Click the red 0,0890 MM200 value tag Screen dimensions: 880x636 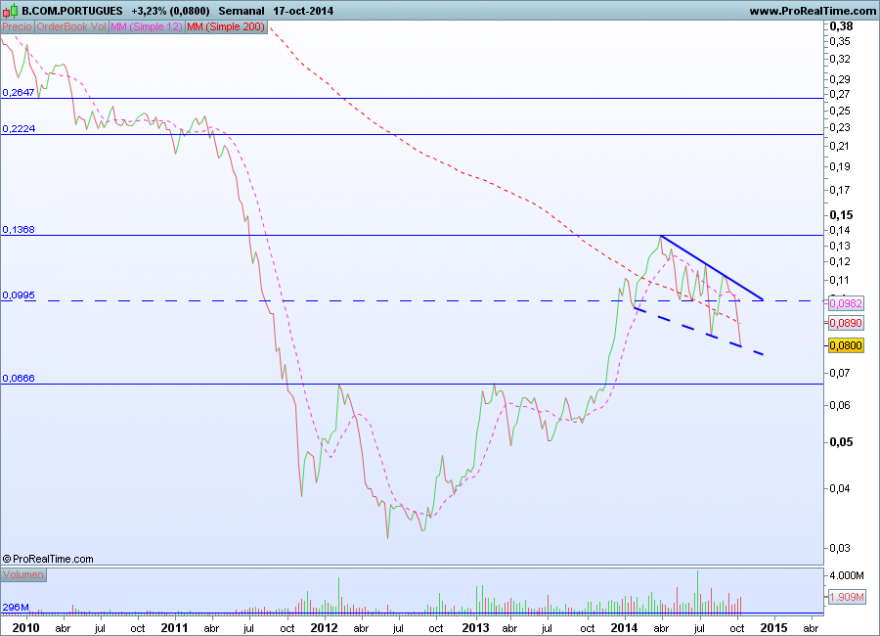pos(846,323)
